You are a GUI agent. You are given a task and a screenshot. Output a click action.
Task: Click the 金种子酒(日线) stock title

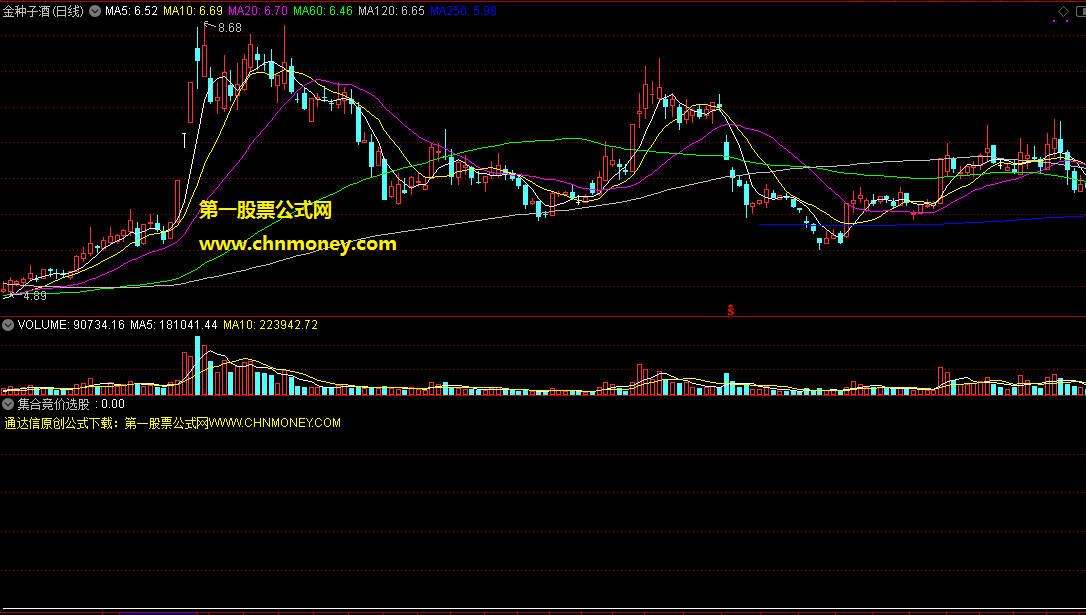click(43, 11)
